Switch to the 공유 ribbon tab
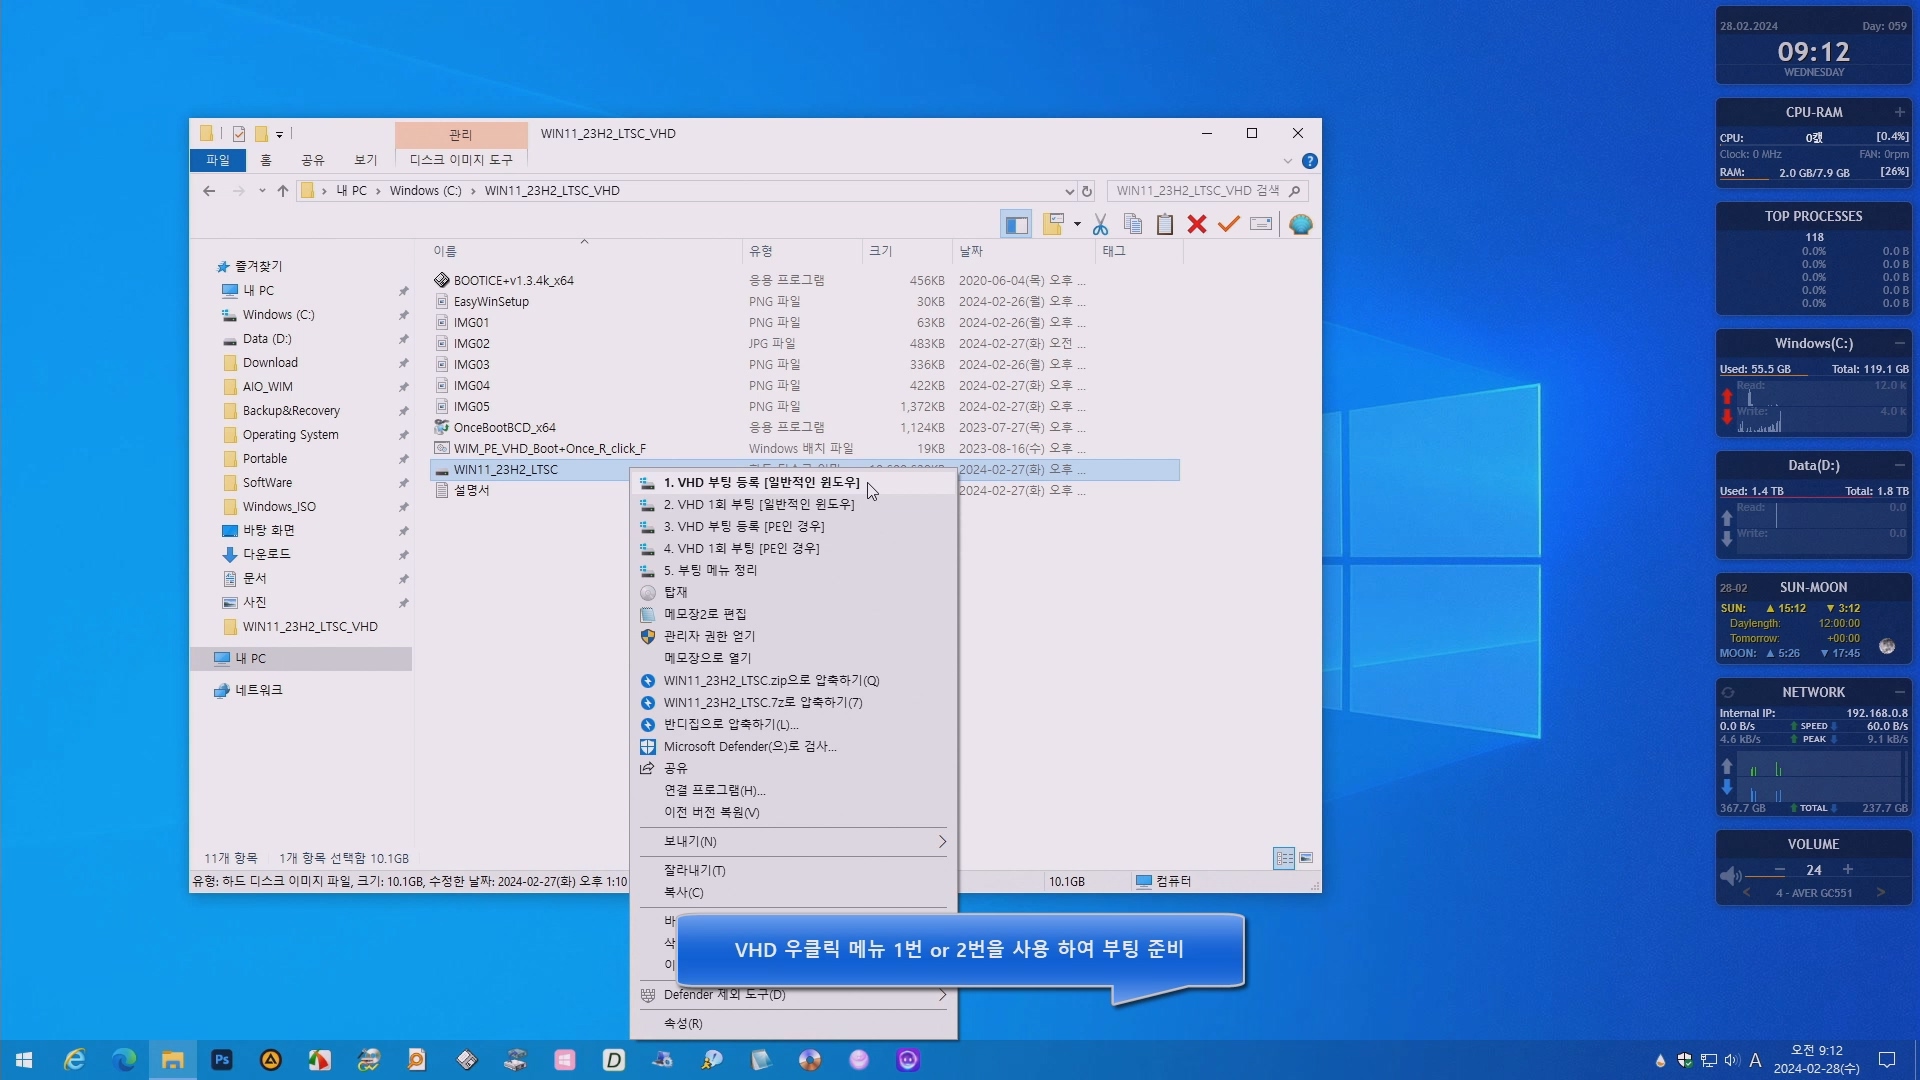 tap(313, 160)
